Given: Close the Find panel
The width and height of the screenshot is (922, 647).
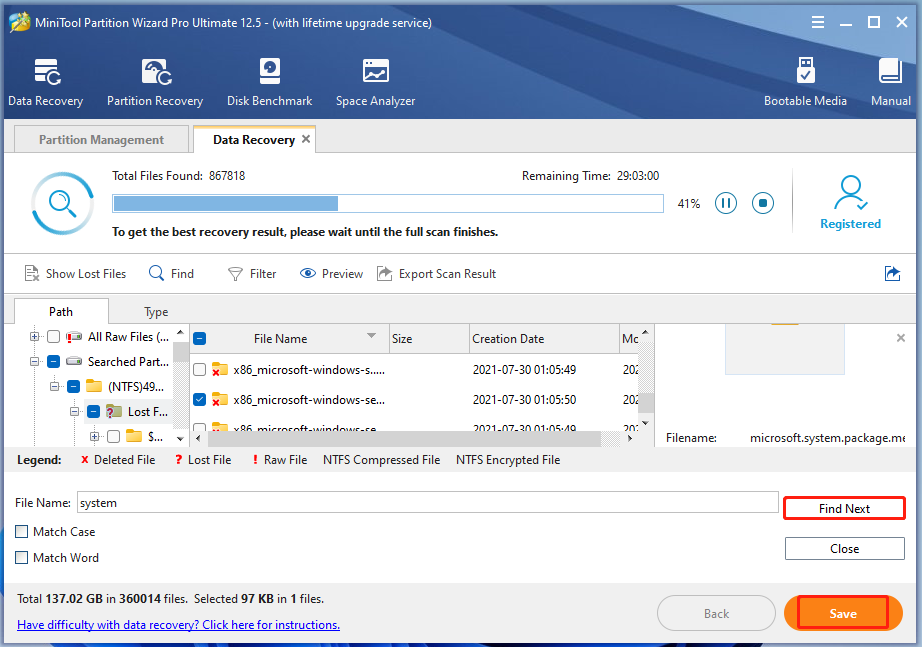Looking at the screenshot, I should tap(844, 548).
